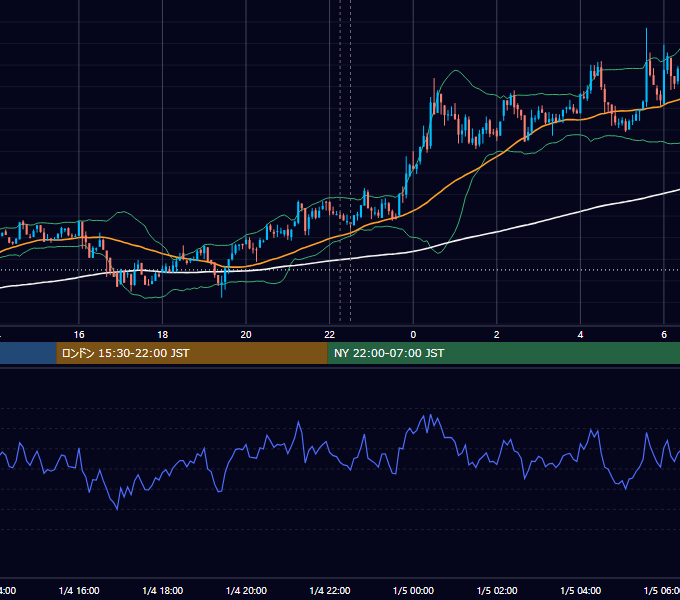Screen dimensions: 680x600
Task: Click hour label 18 on price chart axis
Action: [x=163, y=335]
